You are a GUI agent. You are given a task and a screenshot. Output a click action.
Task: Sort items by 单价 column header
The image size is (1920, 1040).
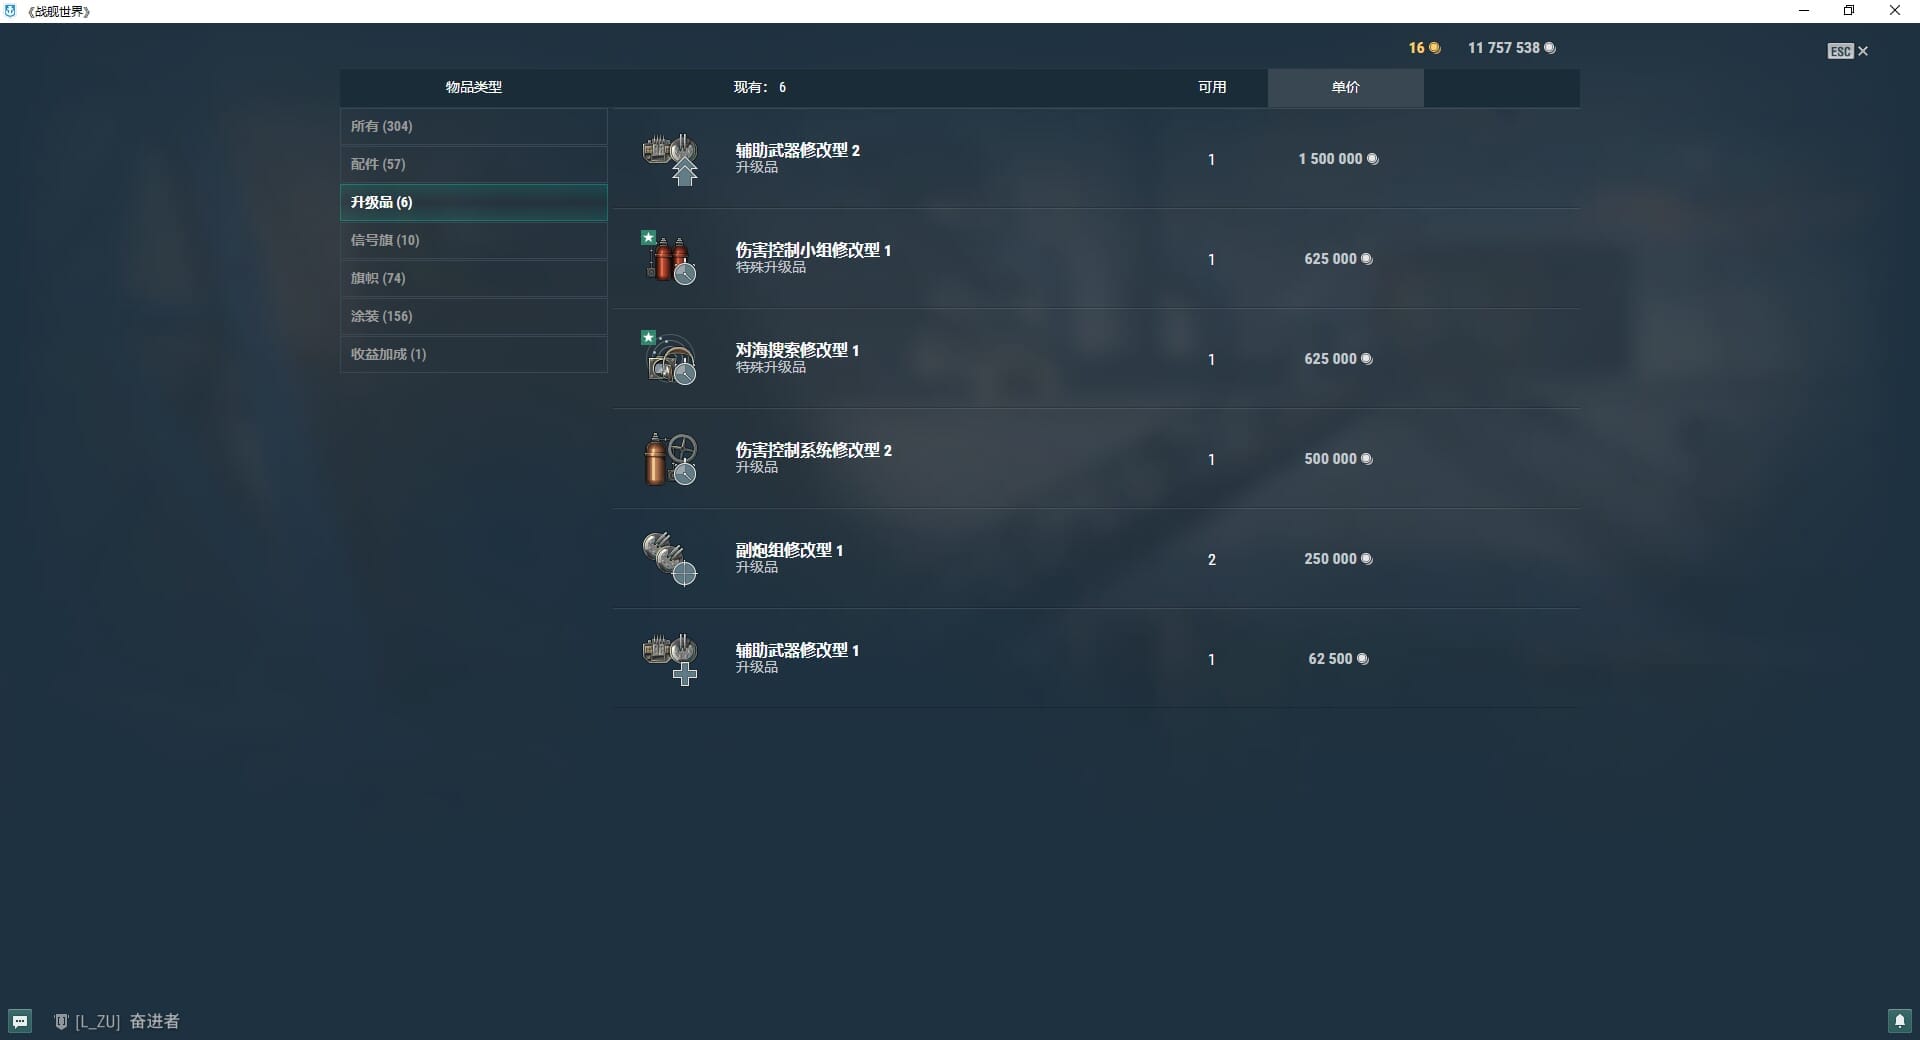pos(1345,87)
